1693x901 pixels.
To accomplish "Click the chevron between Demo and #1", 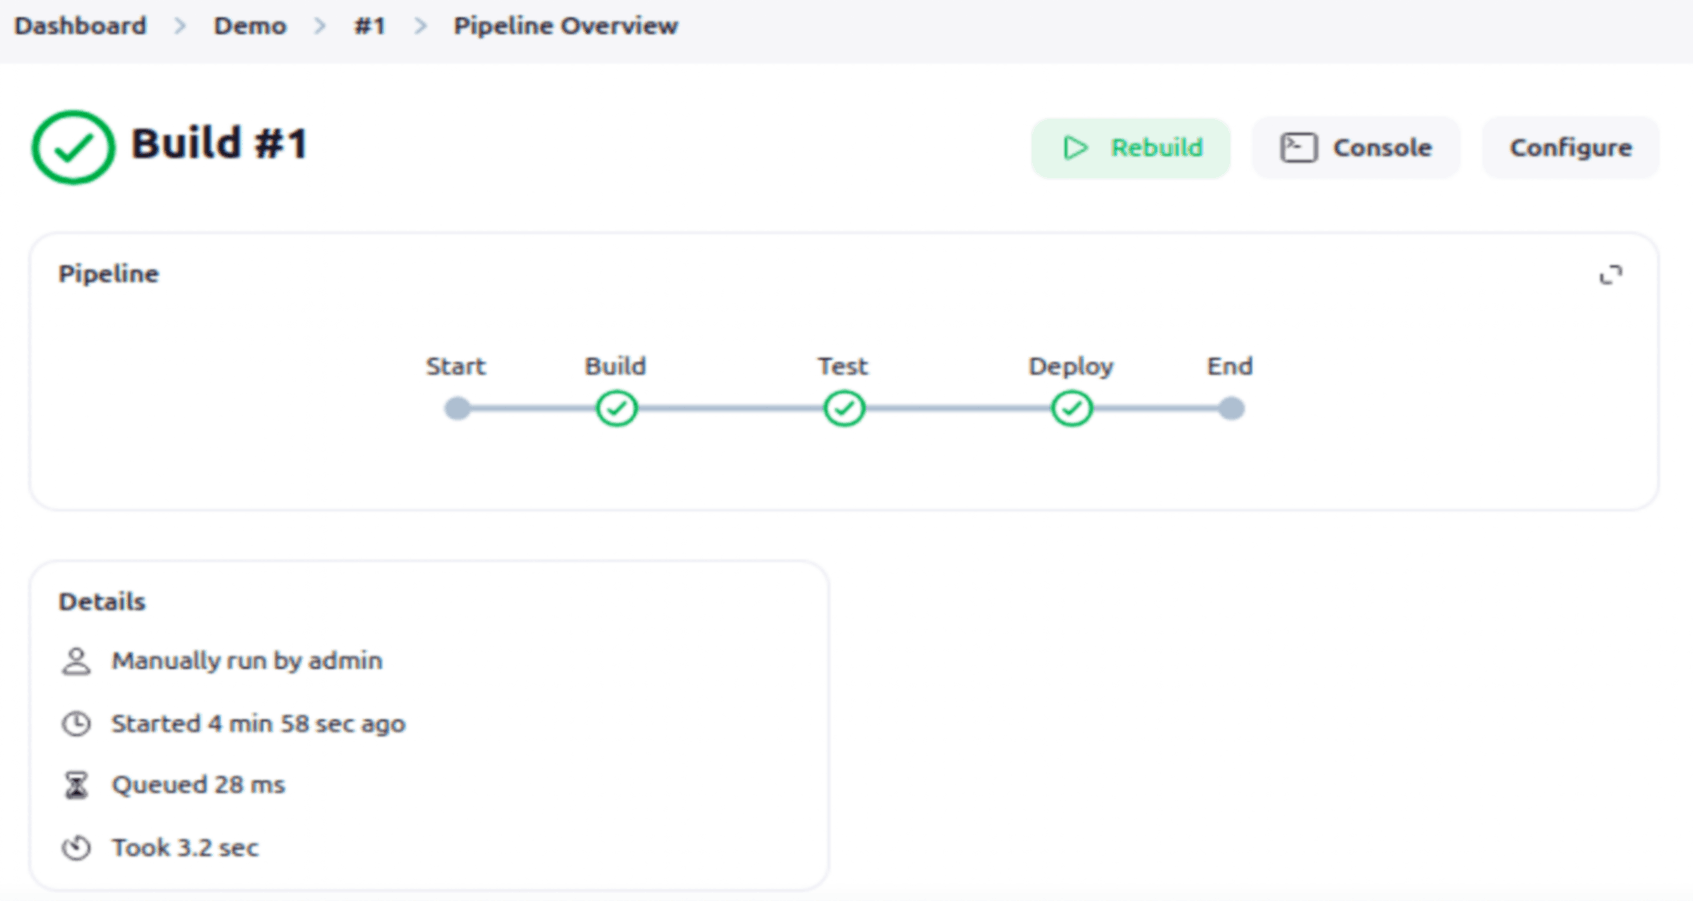I will [322, 26].
